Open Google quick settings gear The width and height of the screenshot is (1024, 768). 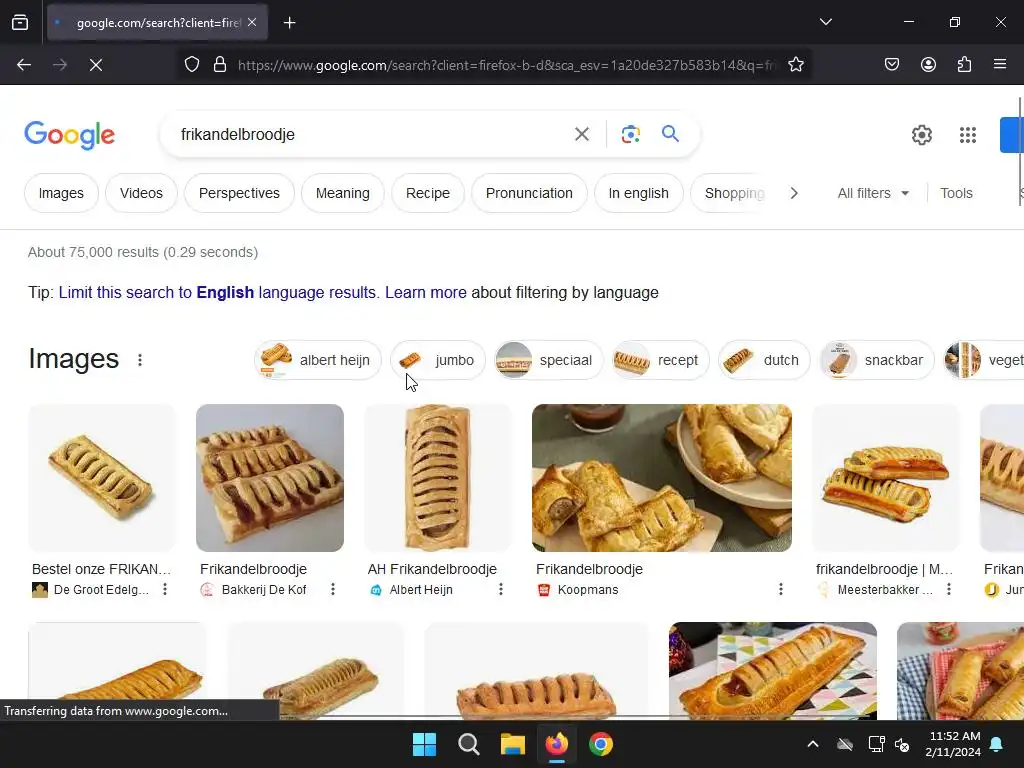(921, 135)
